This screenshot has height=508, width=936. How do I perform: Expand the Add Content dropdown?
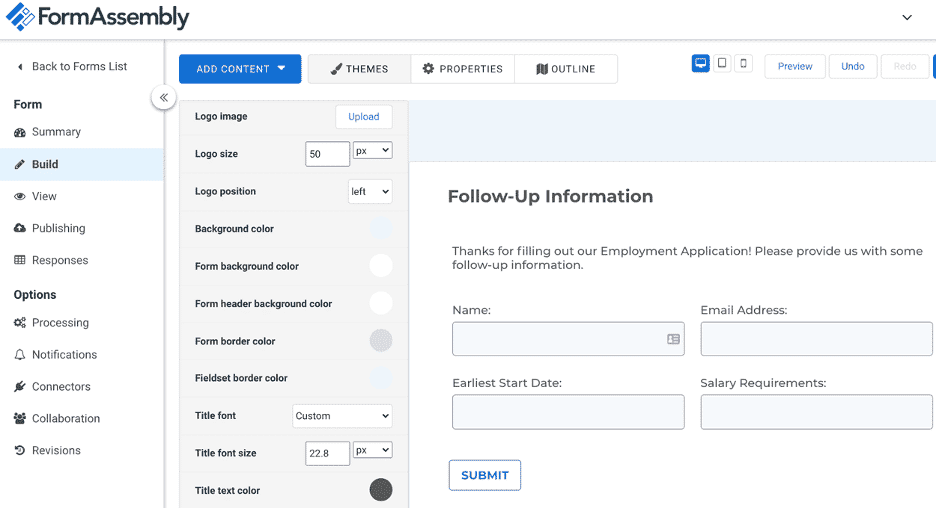[x=240, y=69]
